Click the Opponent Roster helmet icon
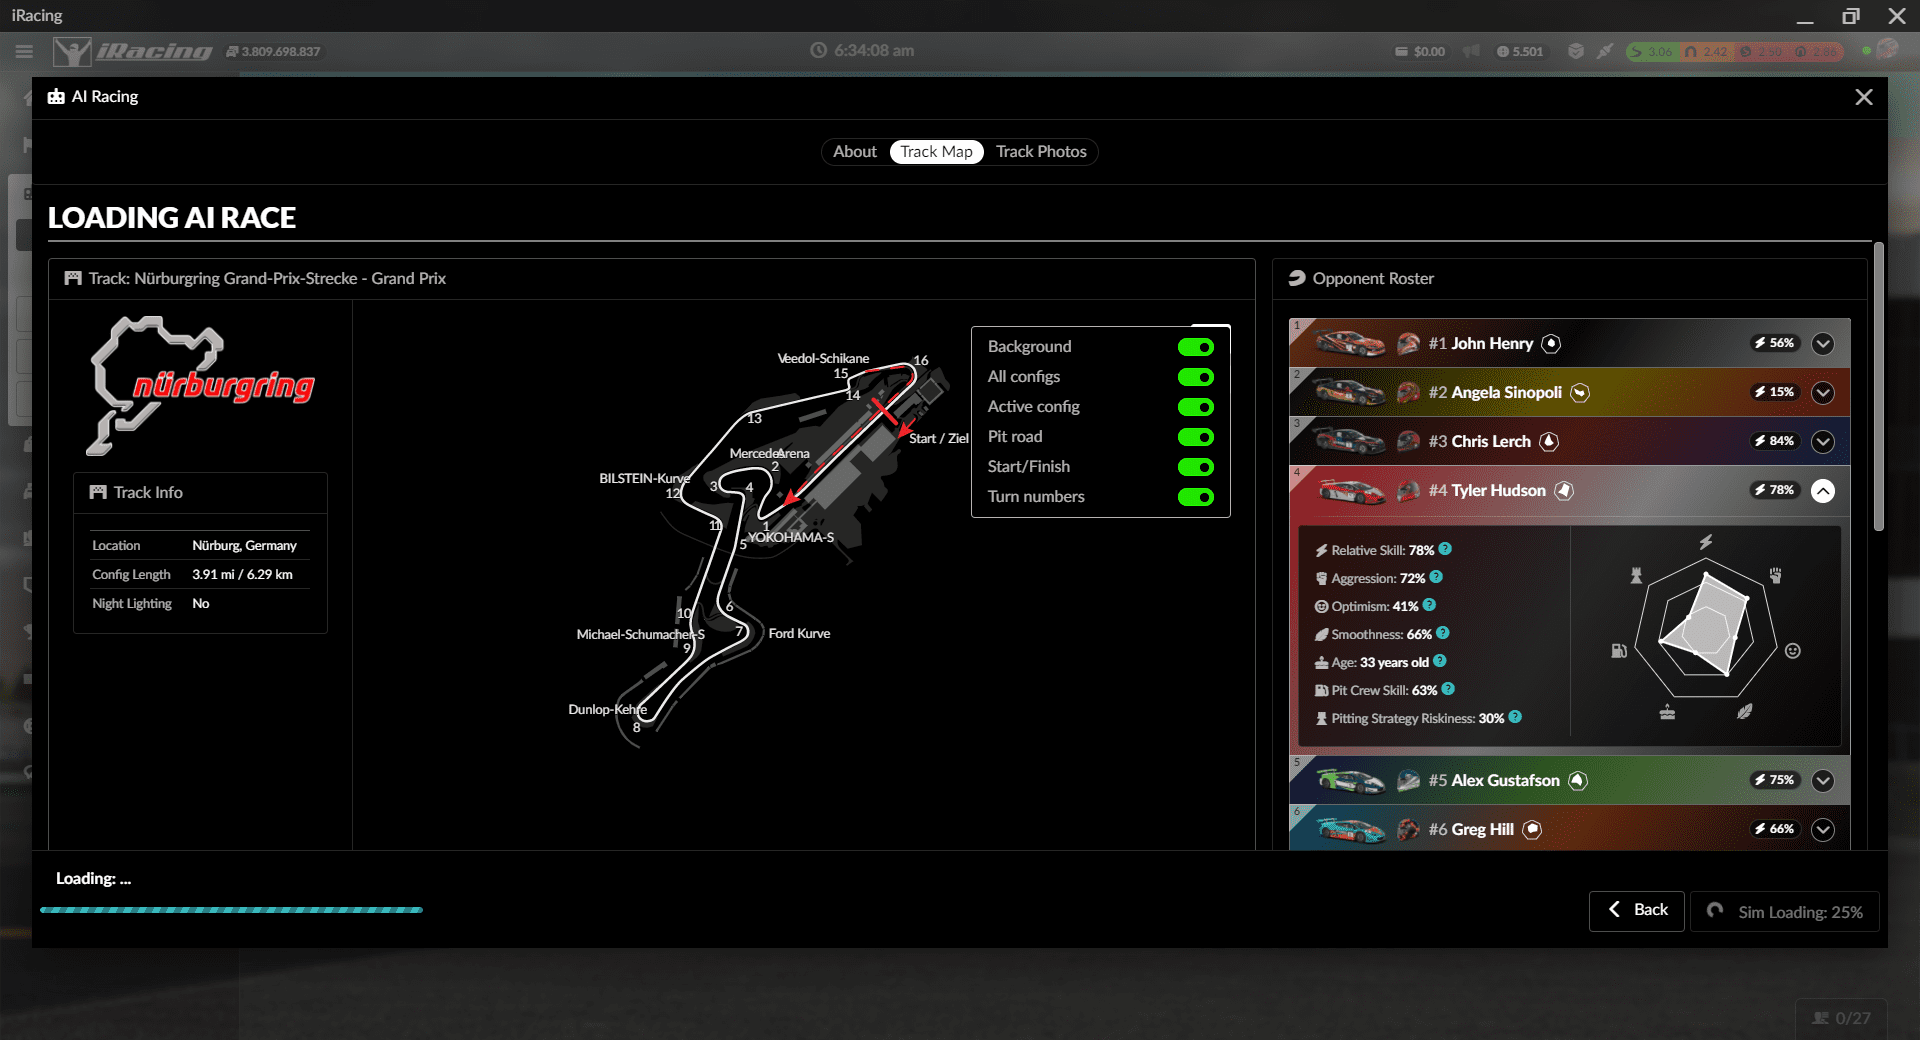1920x1040 pixels. (1297, 278)
